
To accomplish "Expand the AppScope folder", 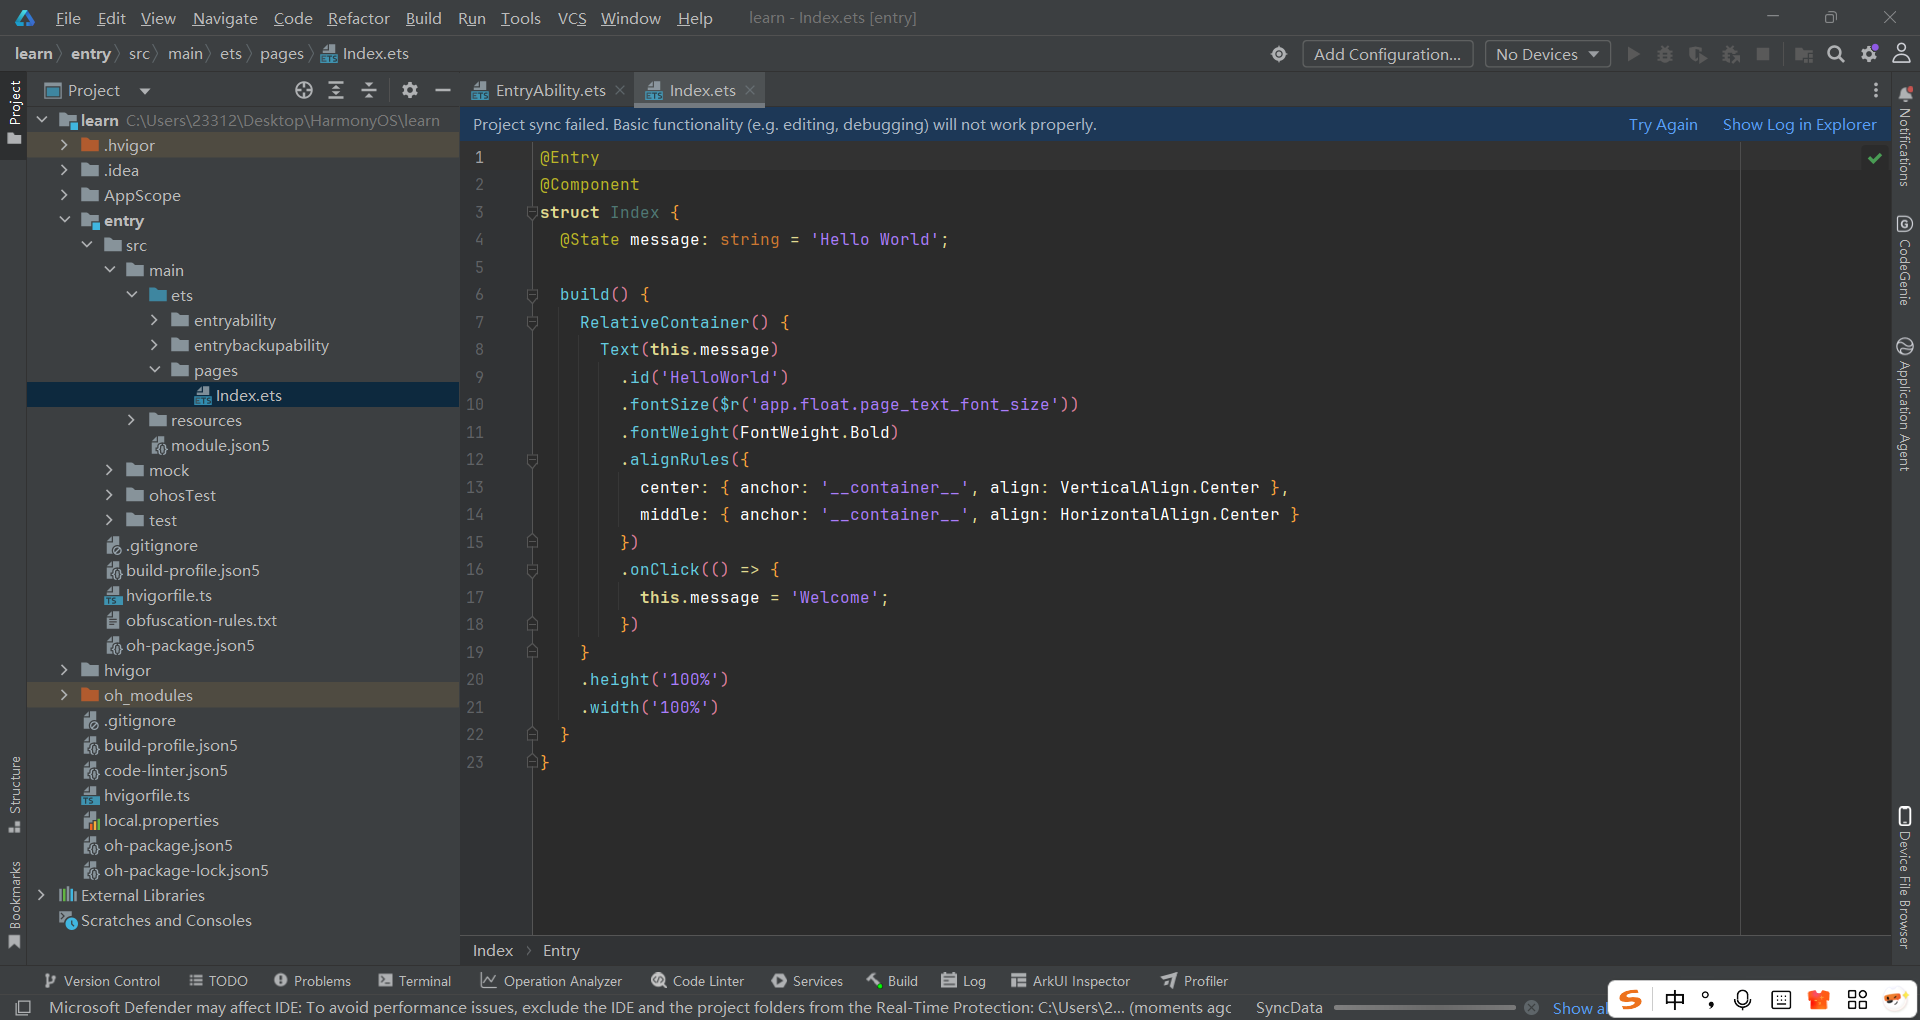I will tap(65, 195).
